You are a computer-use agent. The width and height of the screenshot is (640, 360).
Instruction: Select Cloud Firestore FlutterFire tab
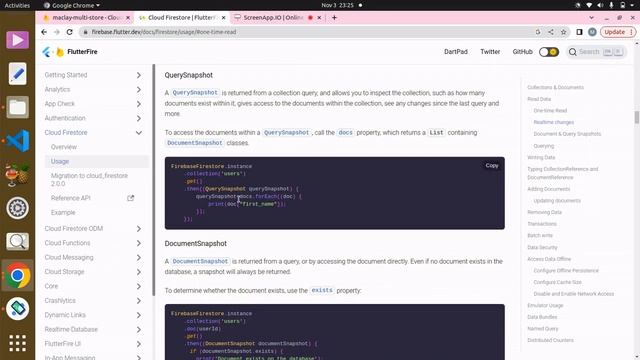pos(182,18)
